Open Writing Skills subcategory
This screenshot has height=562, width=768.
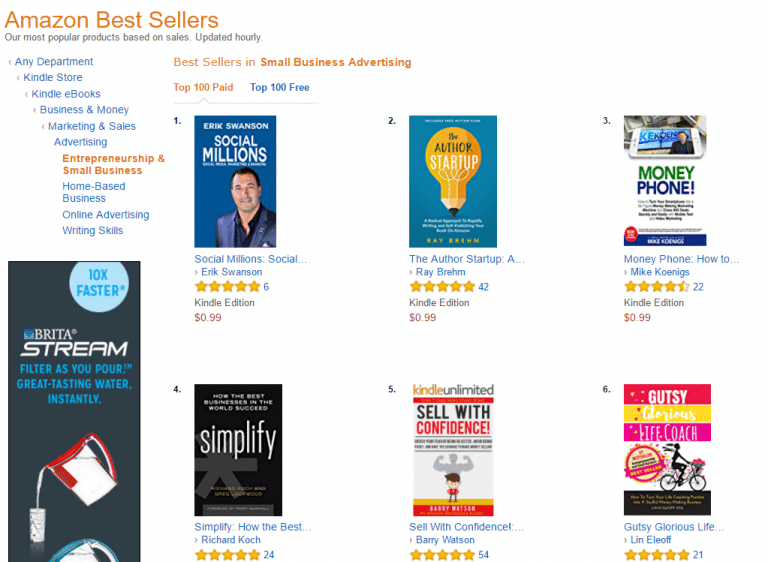click(x=93, y=230)
